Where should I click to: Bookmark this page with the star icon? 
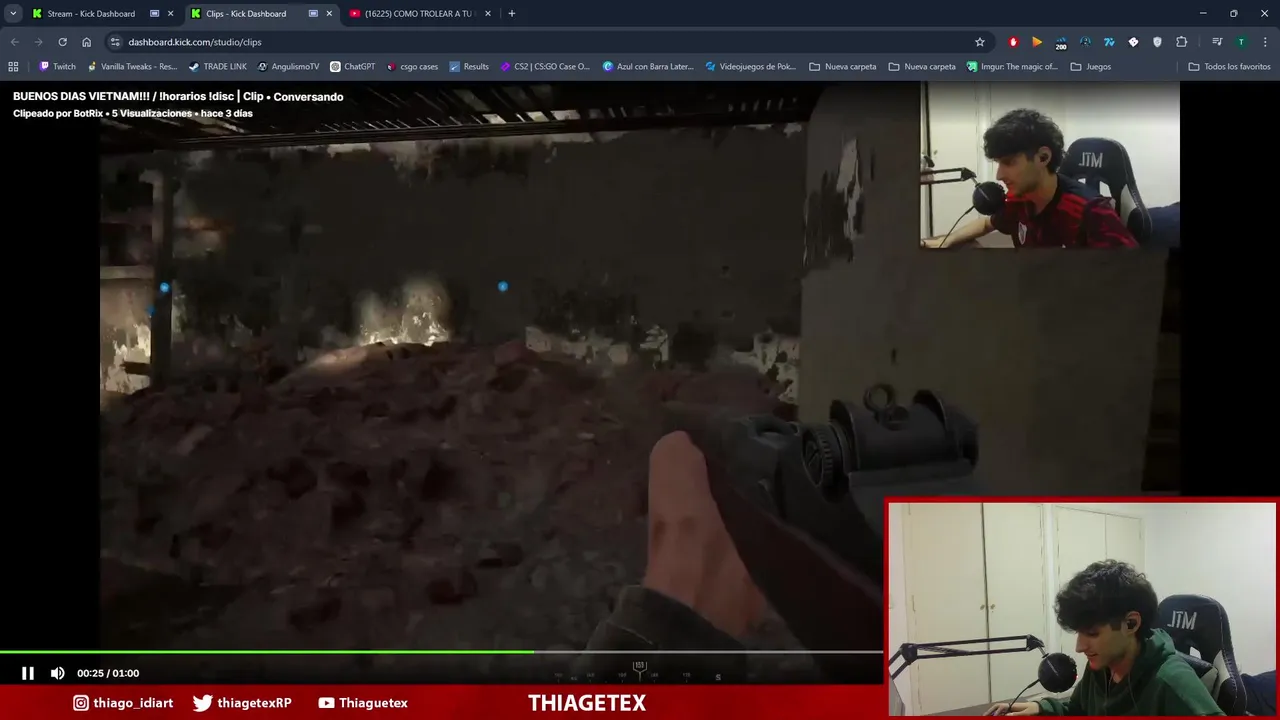980,42
